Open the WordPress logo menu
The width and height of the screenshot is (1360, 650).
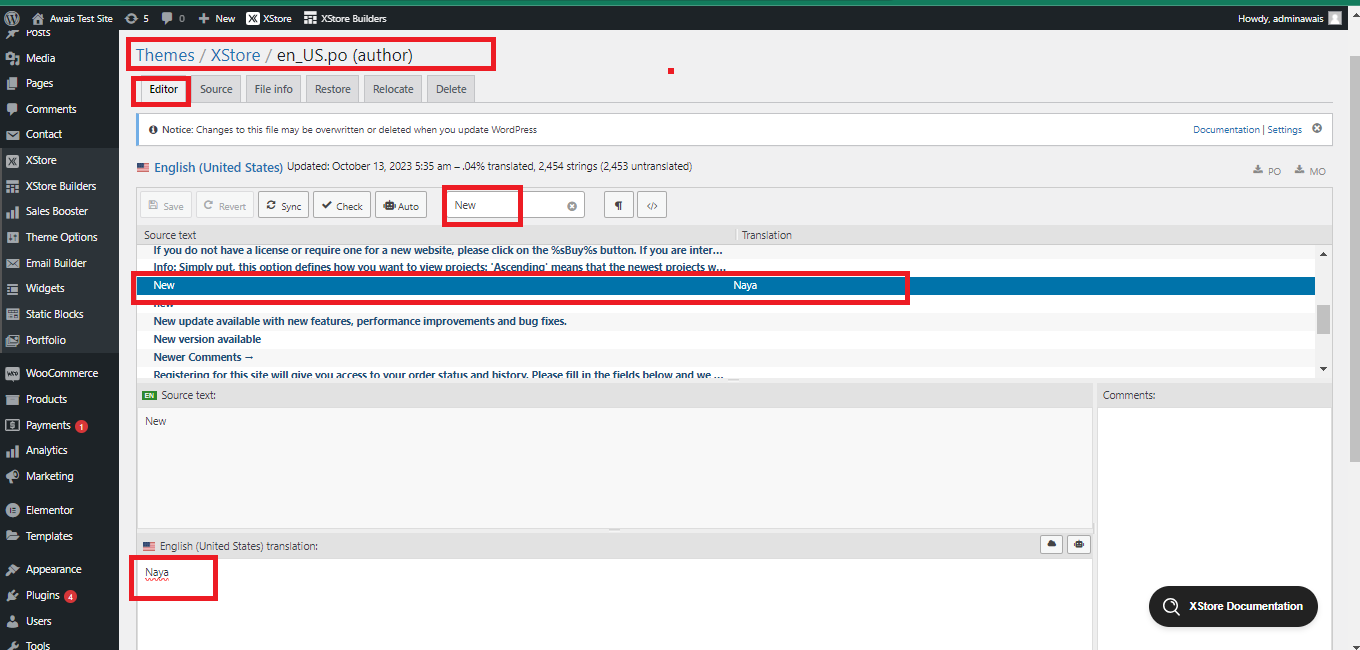12,18
